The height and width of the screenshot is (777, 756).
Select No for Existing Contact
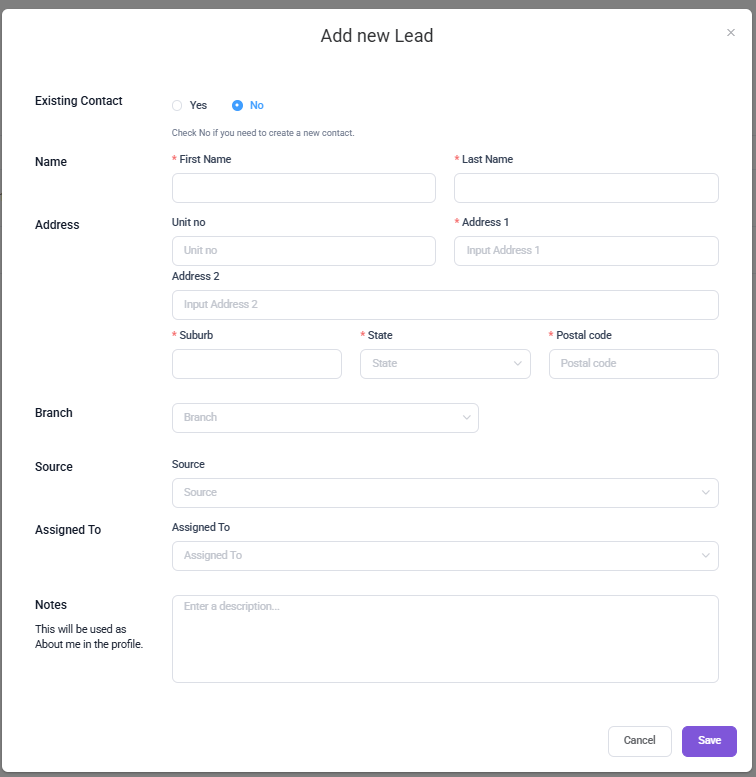238,105
